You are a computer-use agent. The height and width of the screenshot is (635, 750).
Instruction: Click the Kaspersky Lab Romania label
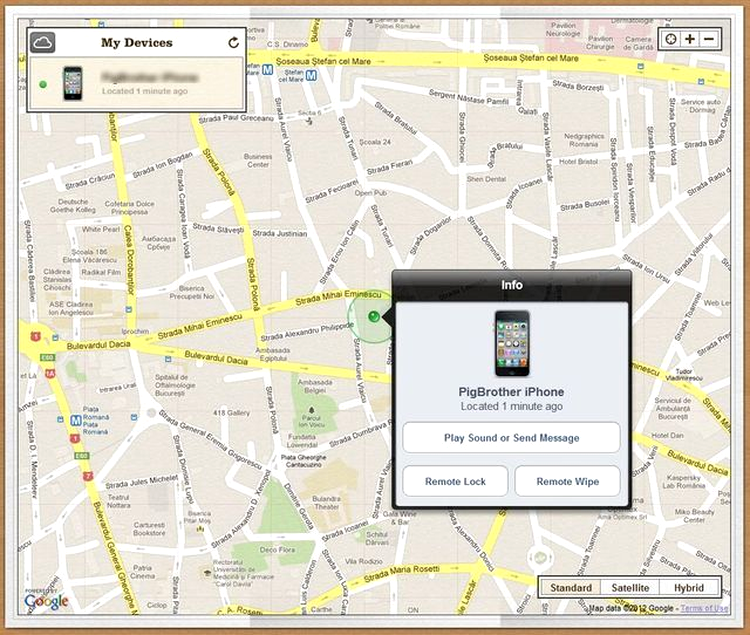pos(684,482)
